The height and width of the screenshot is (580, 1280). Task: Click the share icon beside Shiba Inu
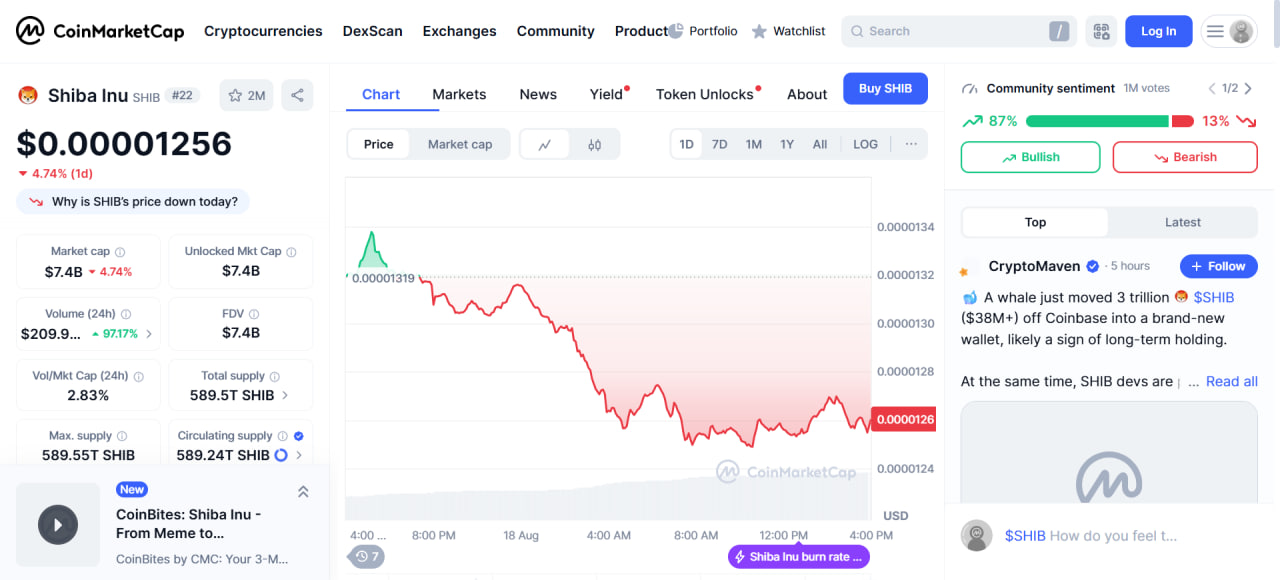pos(297,95)
